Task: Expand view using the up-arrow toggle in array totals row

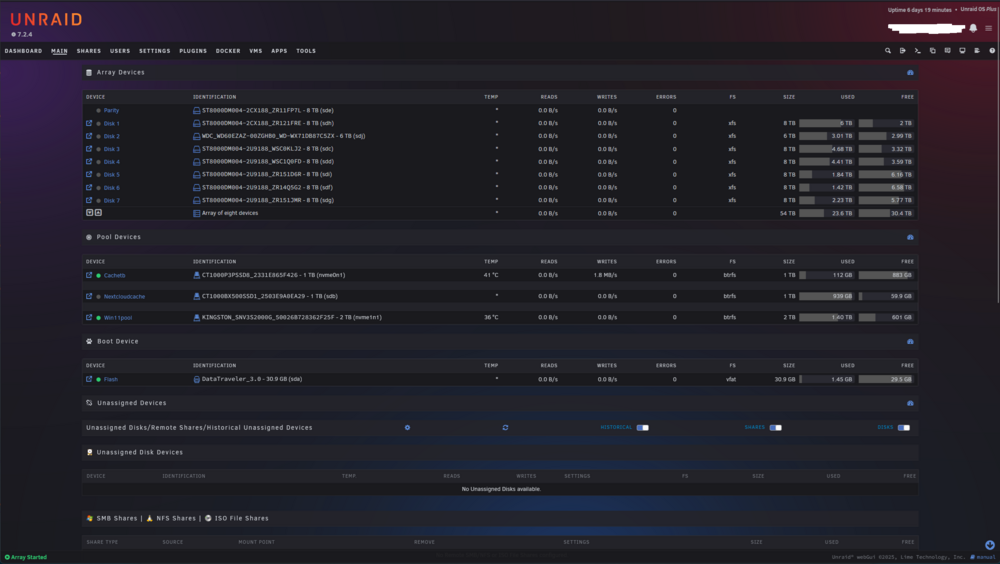Action: click(x=98, y=212)
